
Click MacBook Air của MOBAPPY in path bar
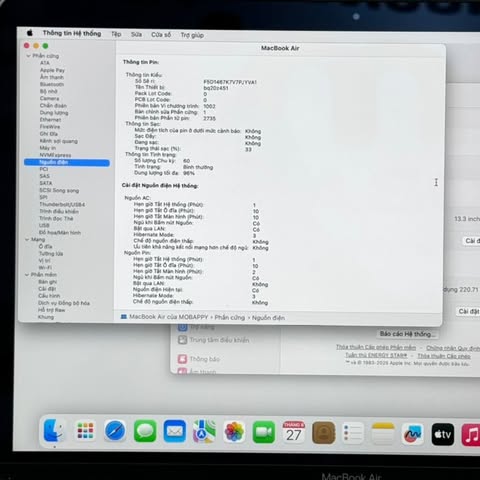click(x=168, y=317)
